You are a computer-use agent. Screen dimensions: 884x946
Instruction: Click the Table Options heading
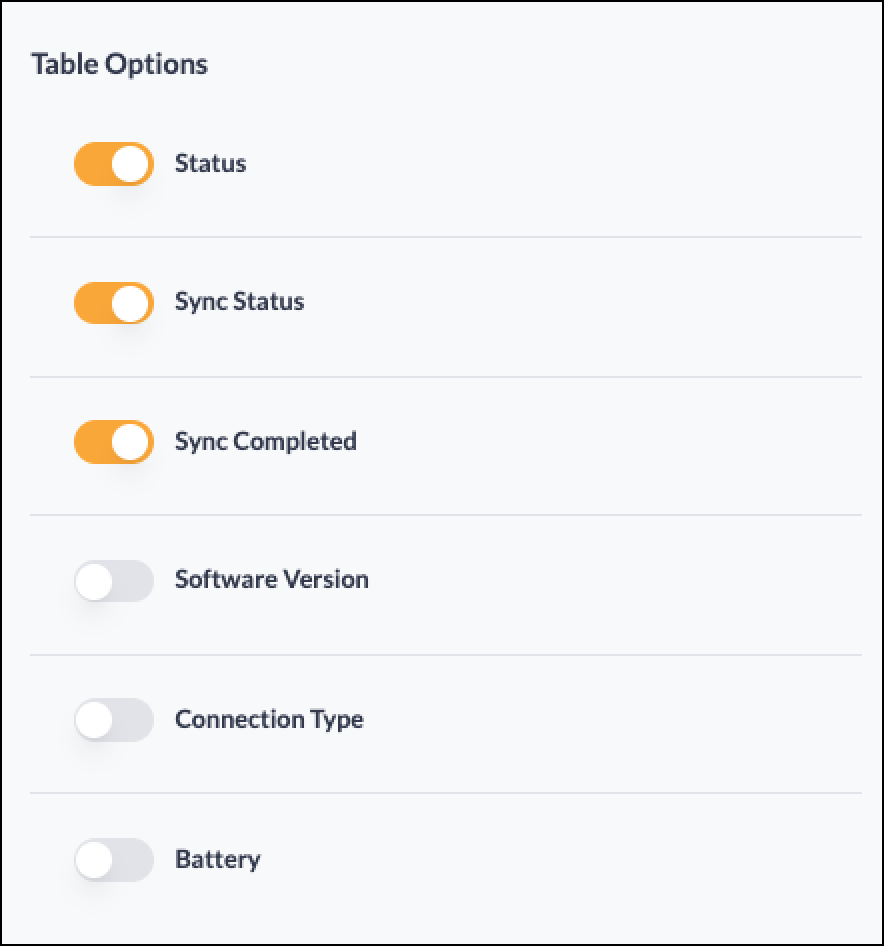[119, 65]
